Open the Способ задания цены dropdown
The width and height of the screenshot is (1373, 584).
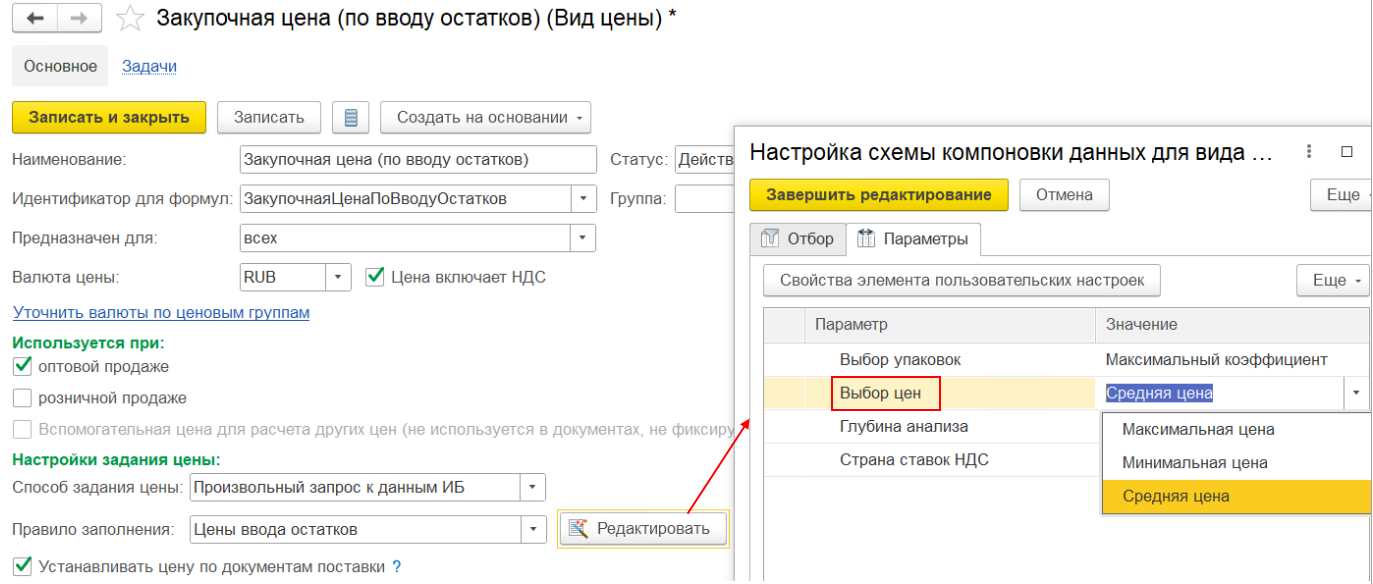[x=533, y=488]
